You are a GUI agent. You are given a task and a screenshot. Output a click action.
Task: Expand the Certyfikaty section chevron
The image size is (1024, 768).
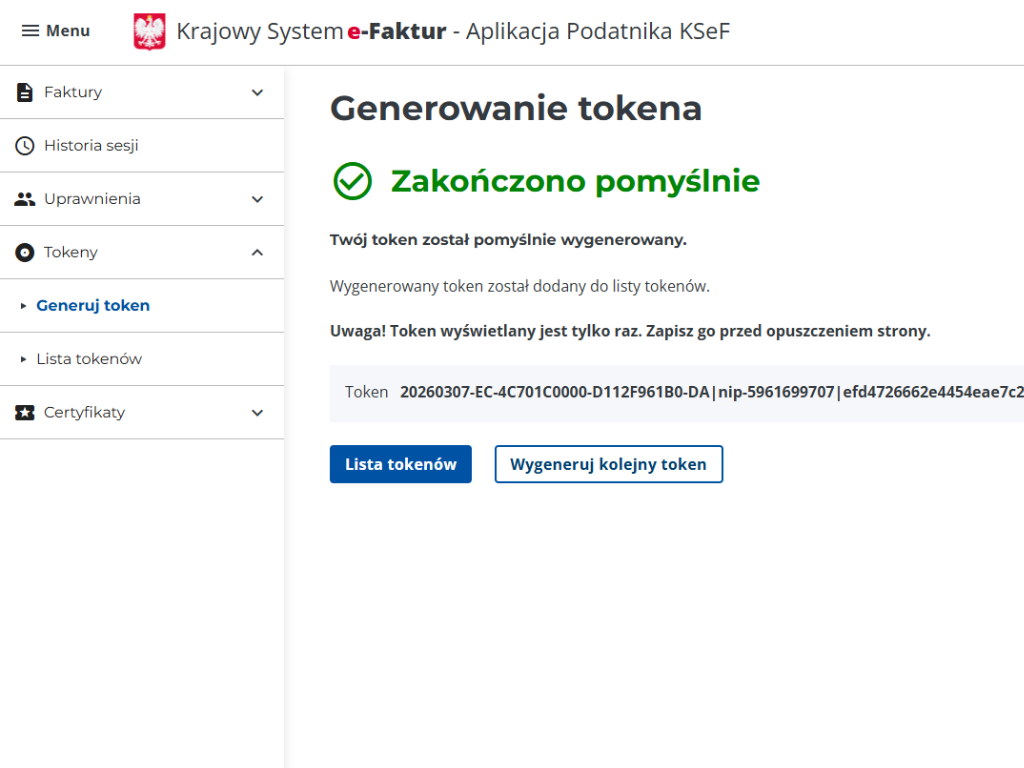coord(257,412)
